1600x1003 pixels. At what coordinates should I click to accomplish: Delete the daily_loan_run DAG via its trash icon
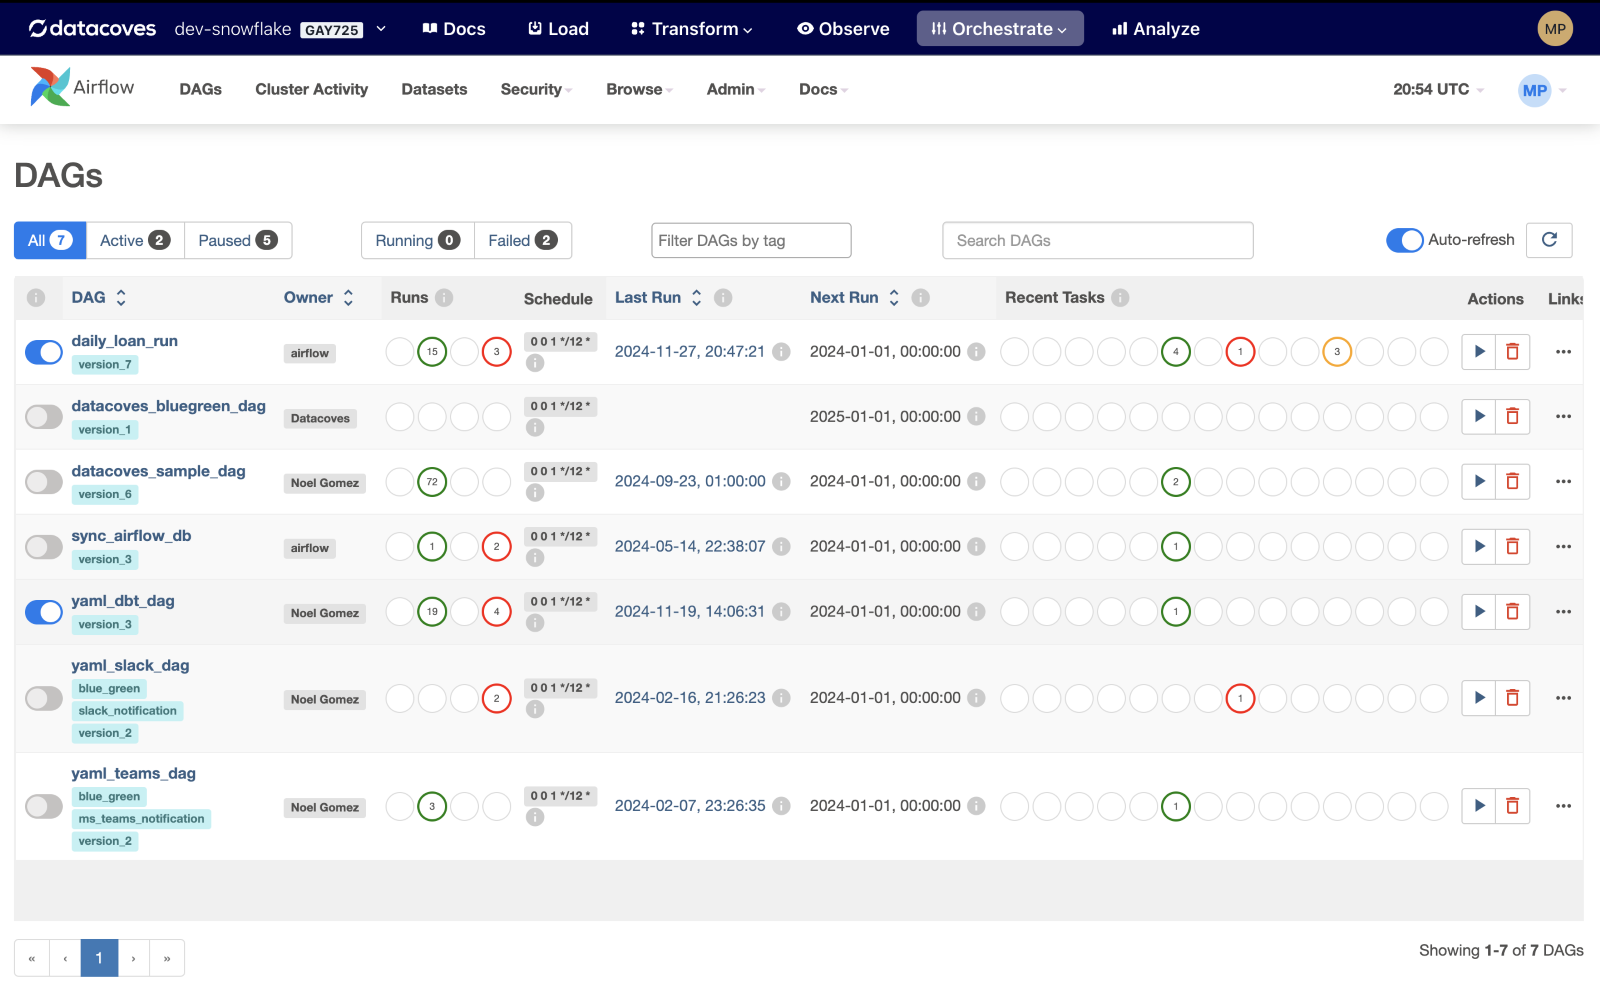(x=1513, y=352)
